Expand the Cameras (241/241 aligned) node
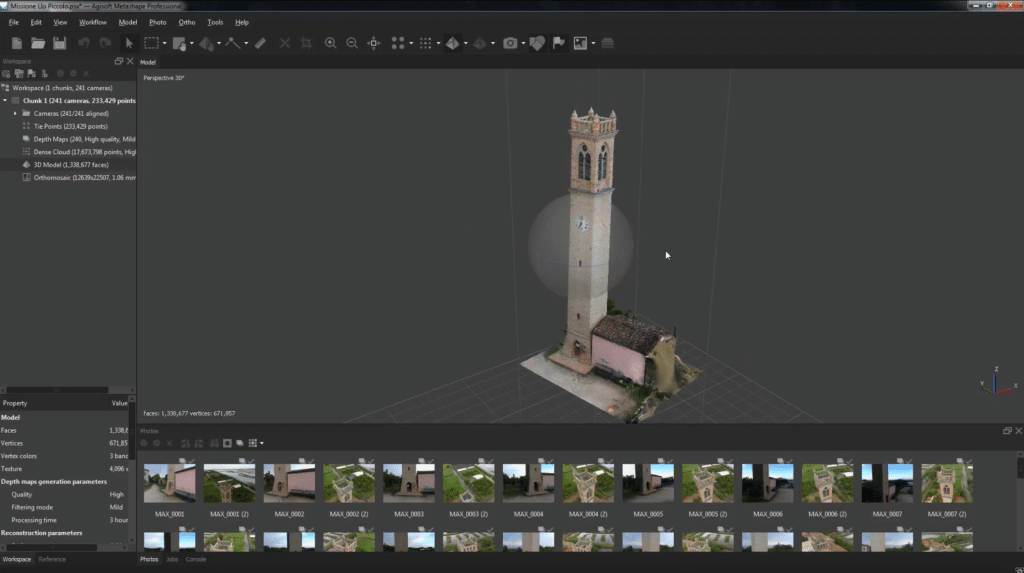Screen dimensions: 1024x573 click(x=15, y=114)
